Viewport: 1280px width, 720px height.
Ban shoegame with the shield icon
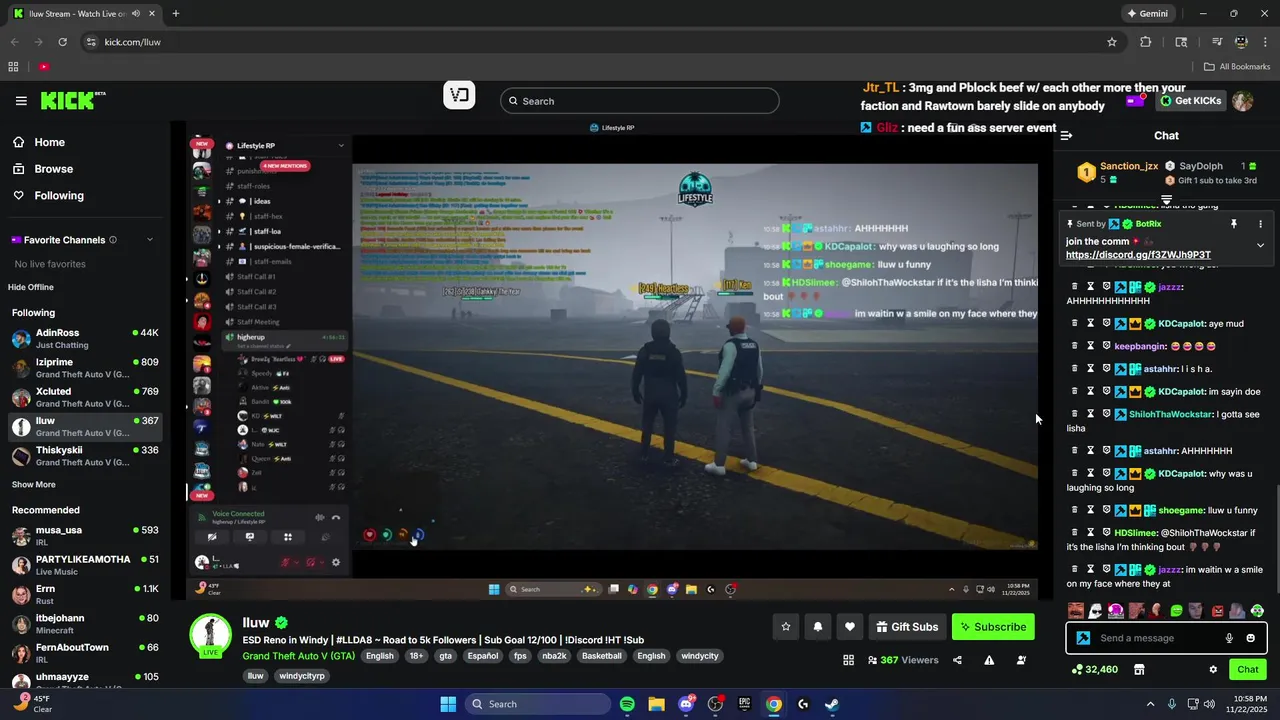tap(1107, 510)
